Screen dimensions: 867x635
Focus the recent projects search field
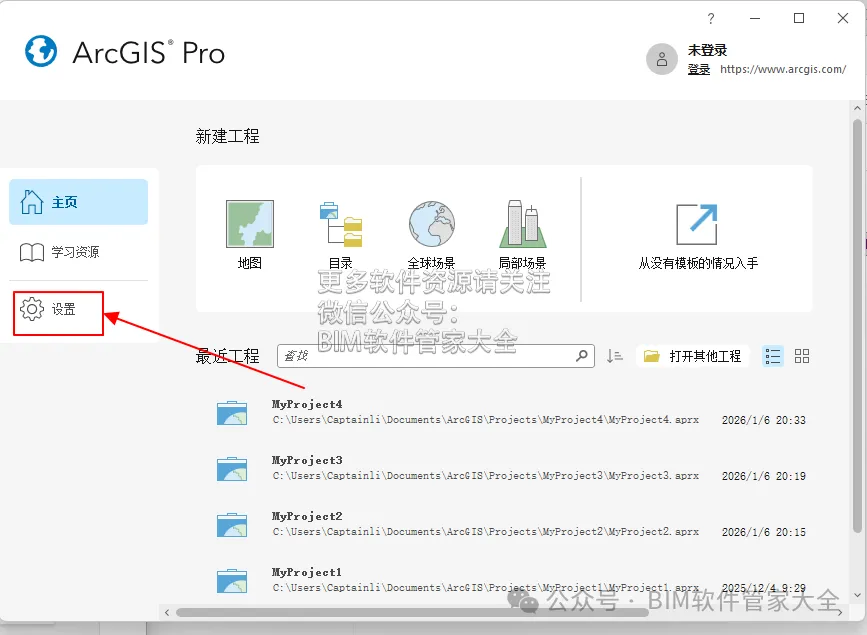(436, 356)
